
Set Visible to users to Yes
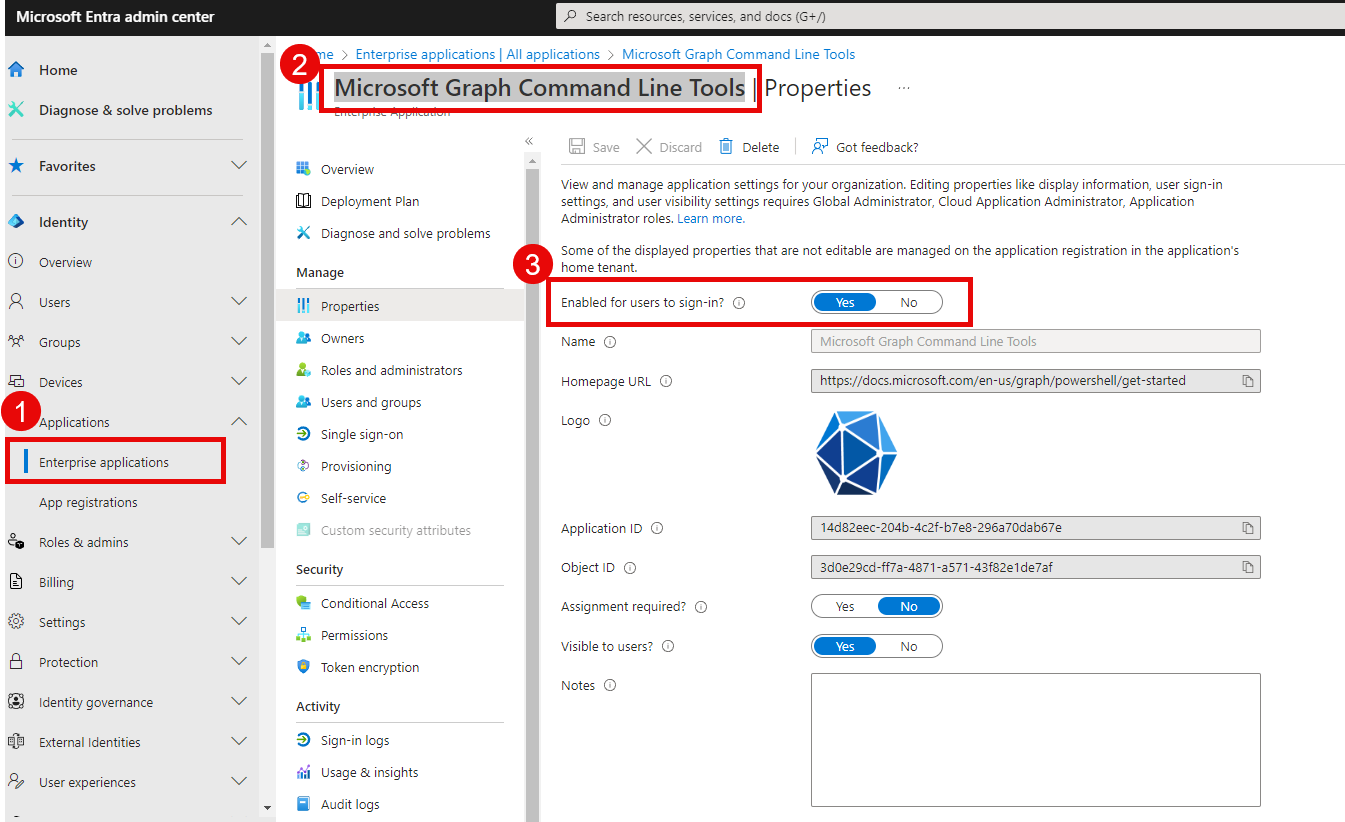click(845, 646)
